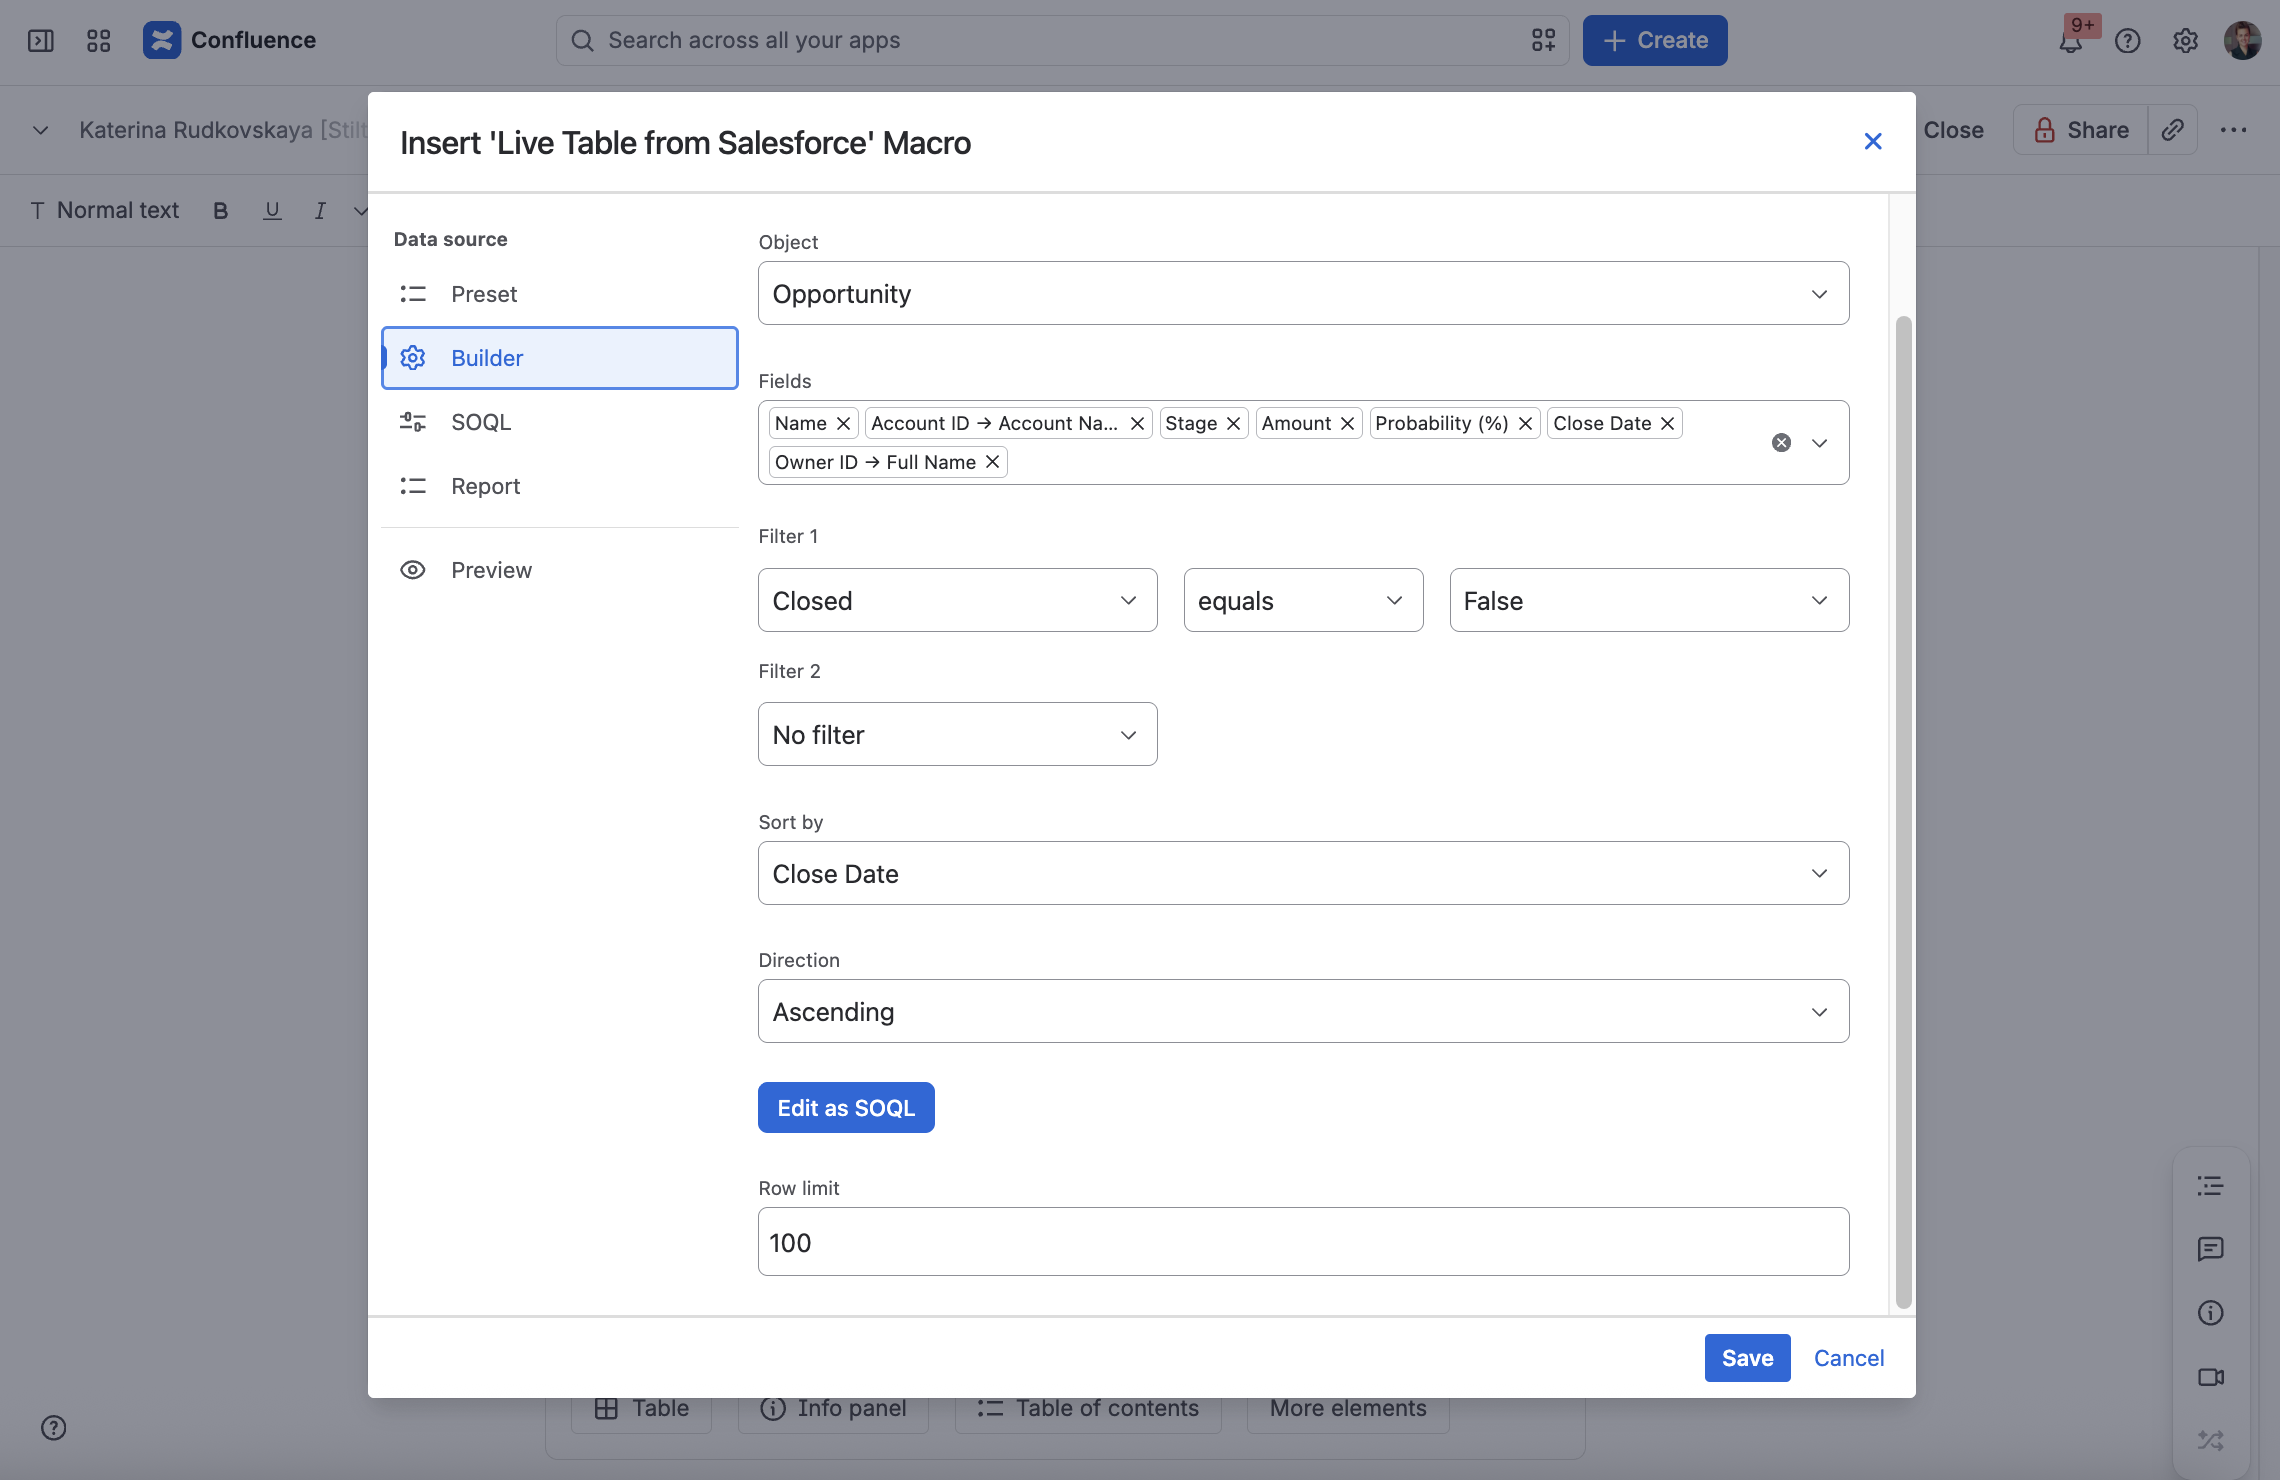Toggle italic formatting in editor toolbar
The width and height of the screenshot is (2280, 1480).
tap(320, 211)
